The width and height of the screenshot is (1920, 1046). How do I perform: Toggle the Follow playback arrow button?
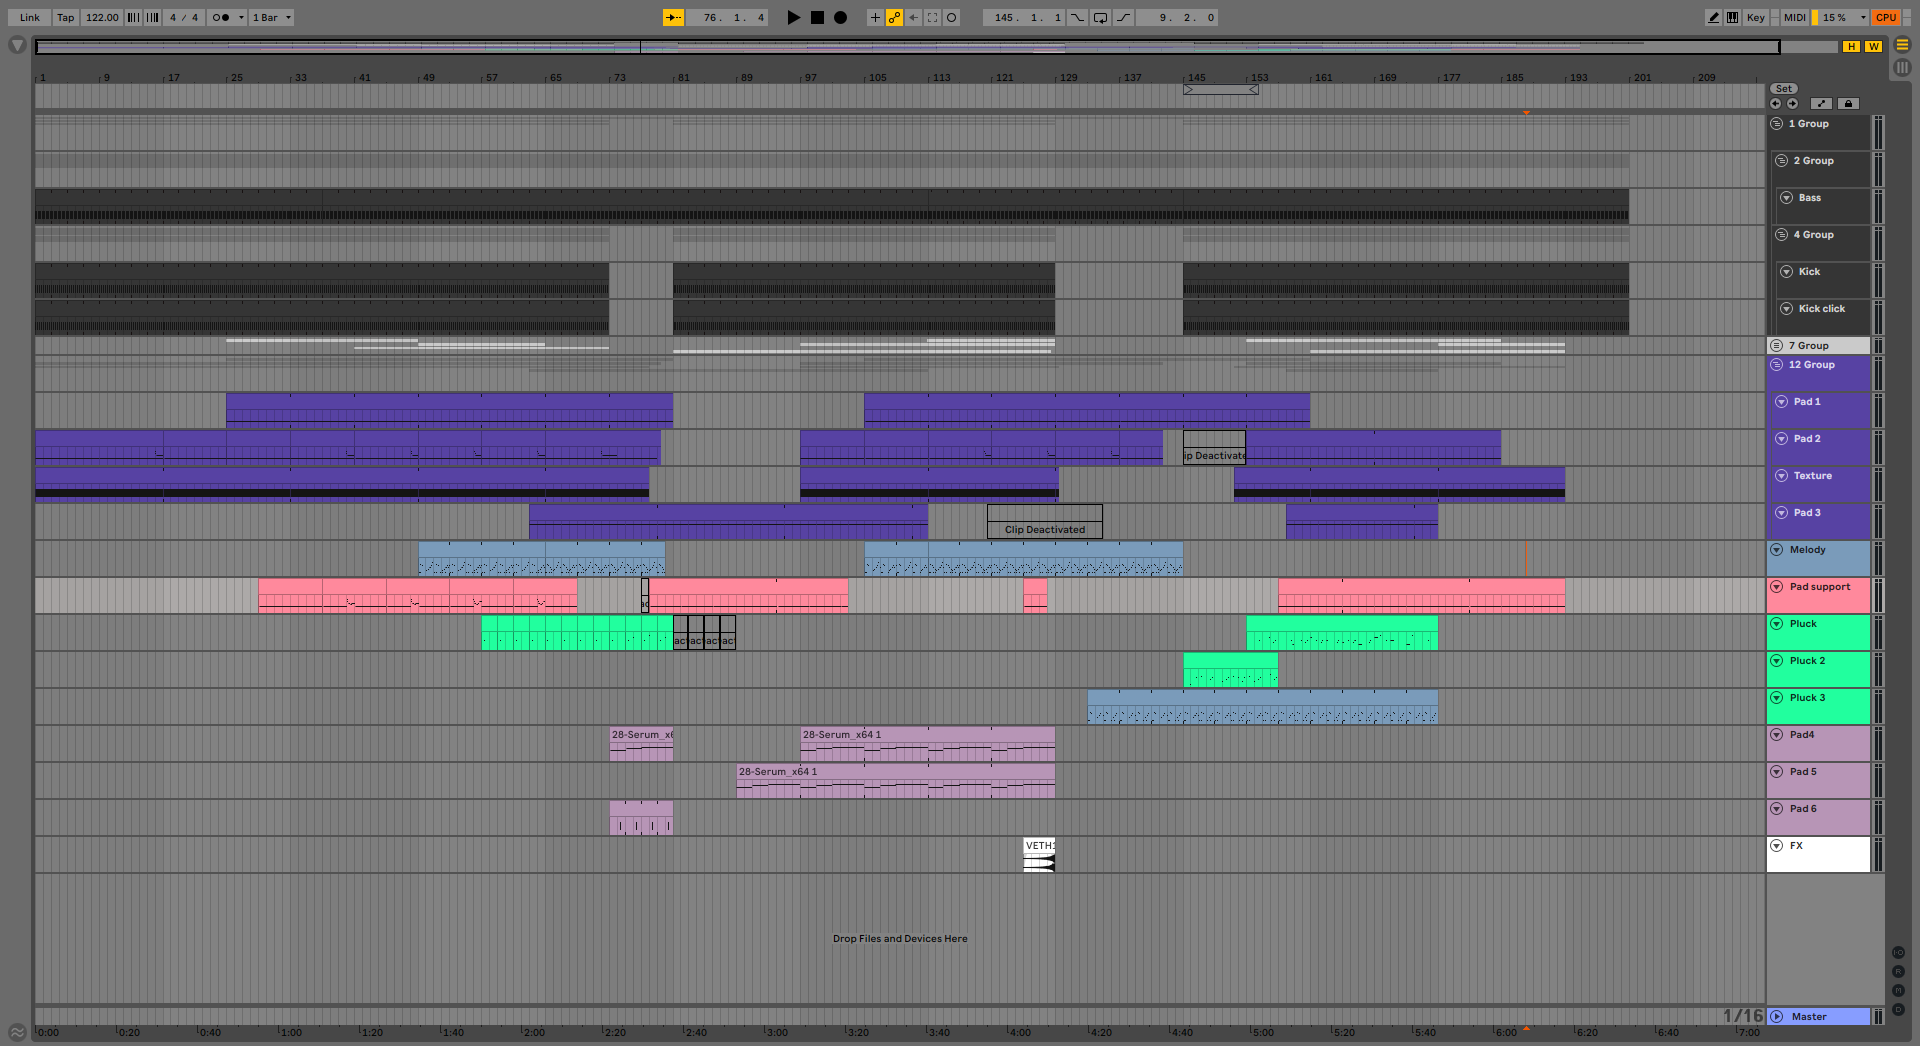(x=674, y=17)
